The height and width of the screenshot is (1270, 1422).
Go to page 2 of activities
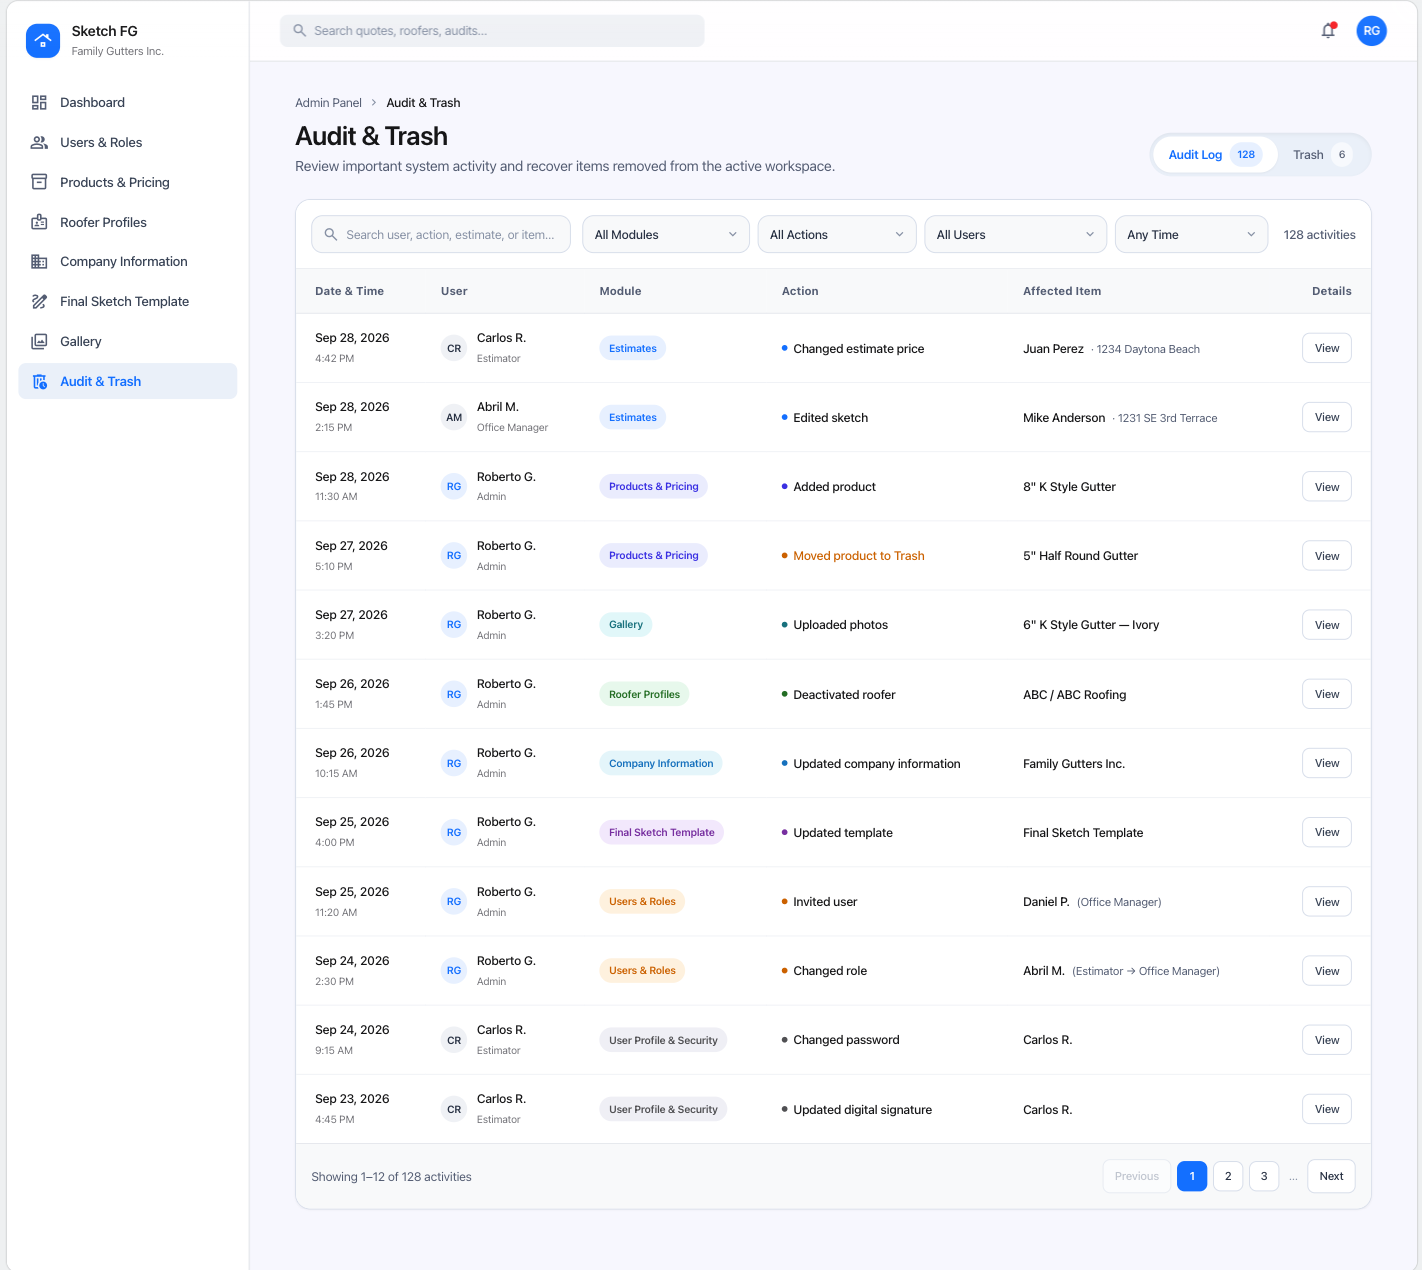pyautogui.click(x=1228, y=1176)
